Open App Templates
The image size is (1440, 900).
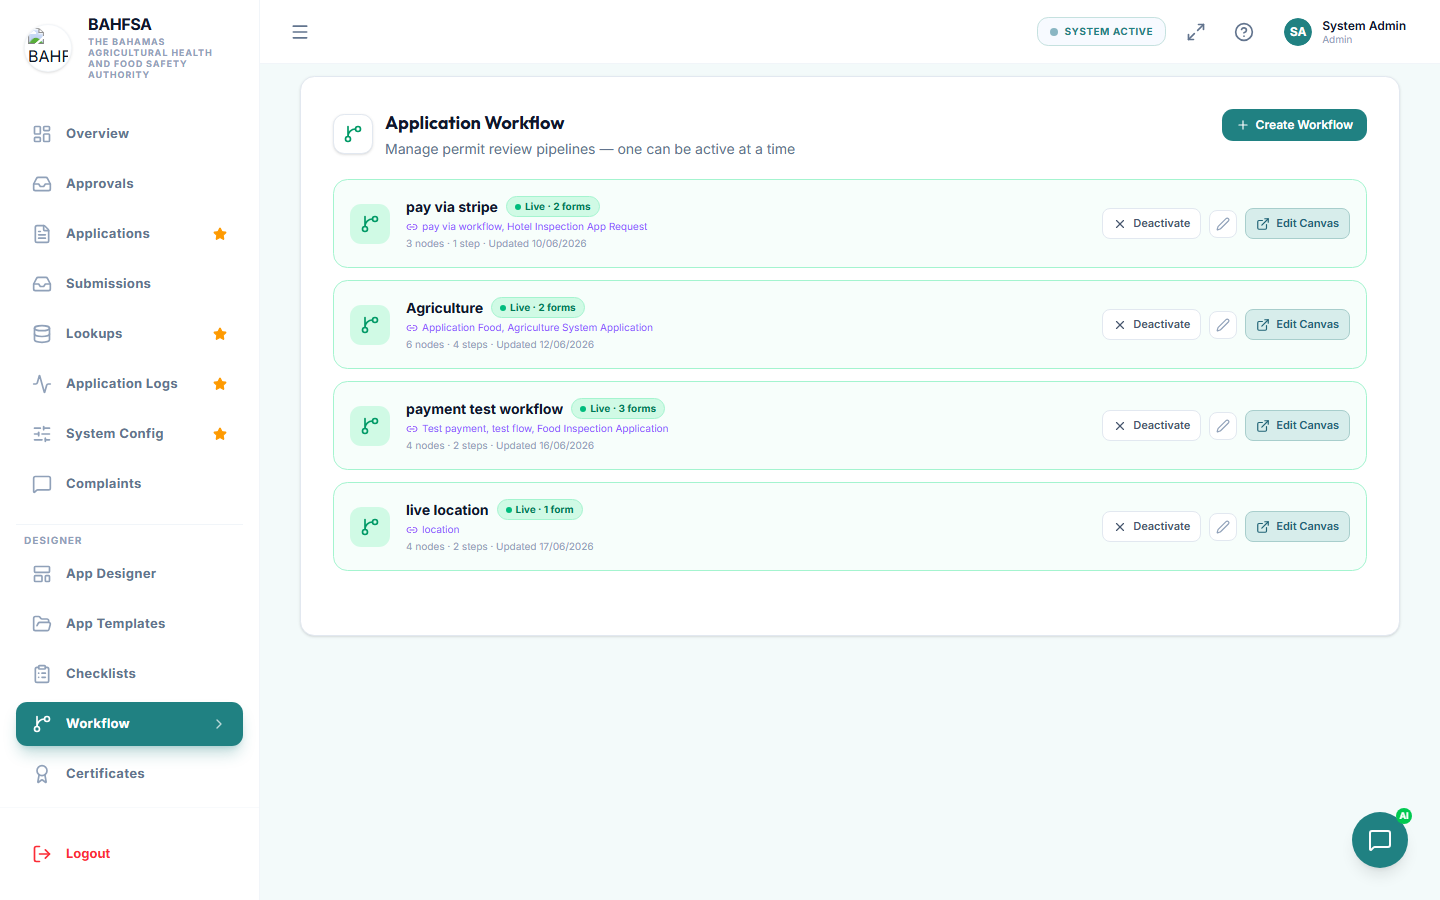click(x=129, y=624)
